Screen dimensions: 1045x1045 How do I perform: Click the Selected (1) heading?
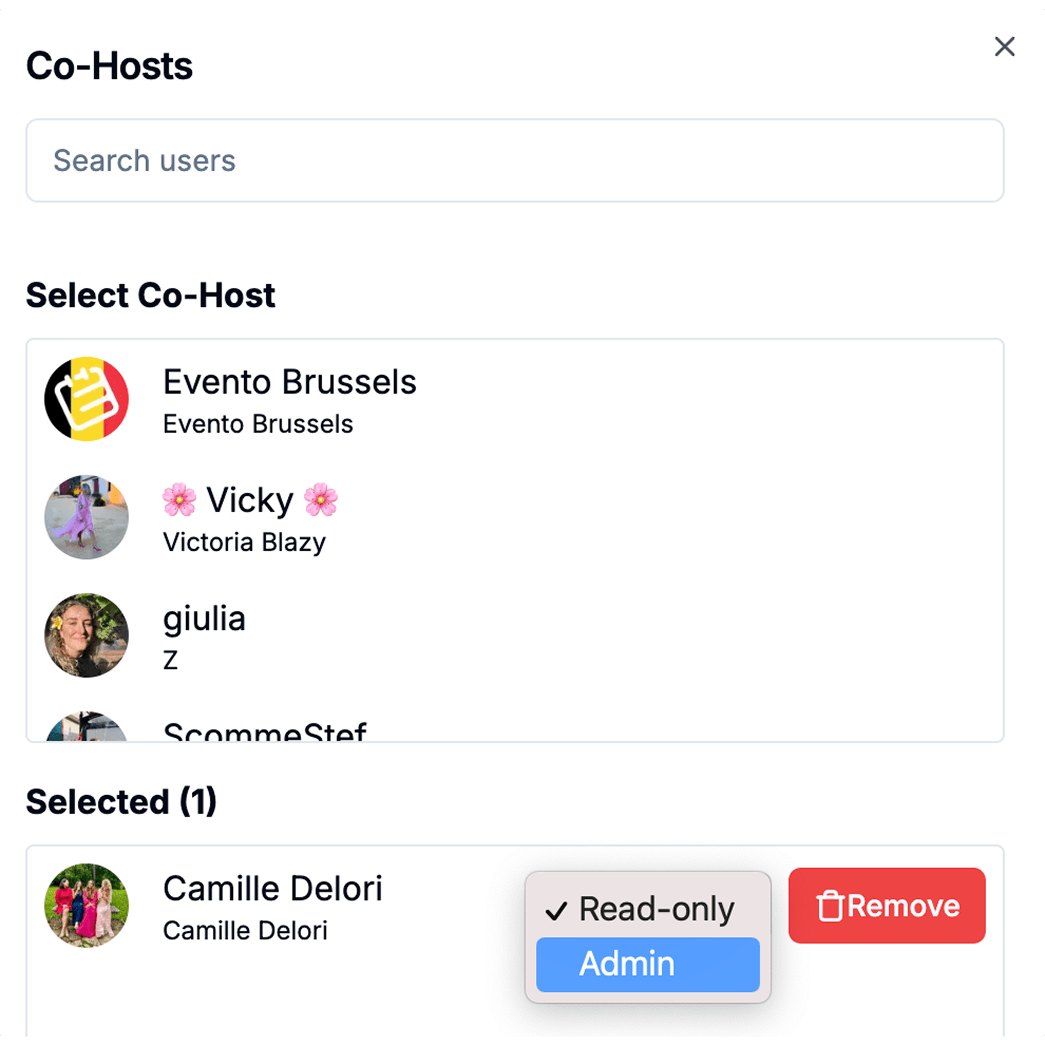121,802
